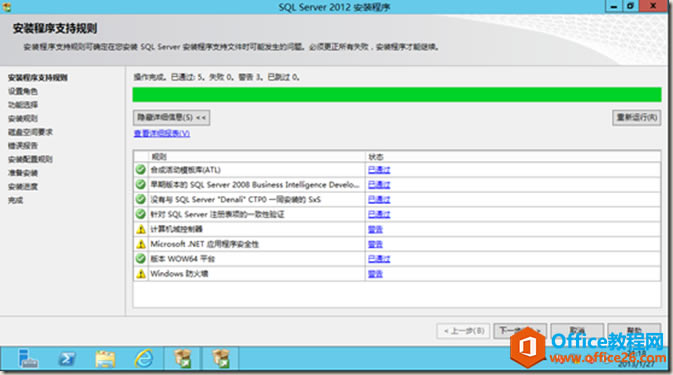Viewport: 673px width, 375px height.
Task: Click the warning triangle beside Windows 防火墙
Action: [x=141, y=274]
